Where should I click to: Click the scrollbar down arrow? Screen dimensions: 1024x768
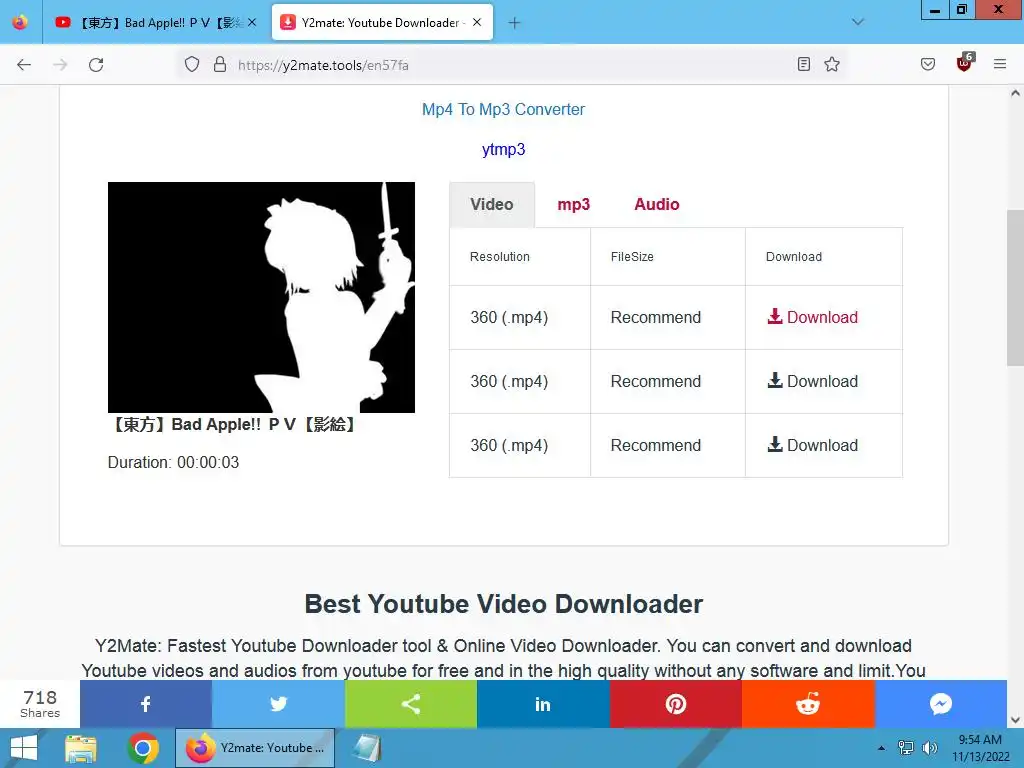pos(1016,720)
